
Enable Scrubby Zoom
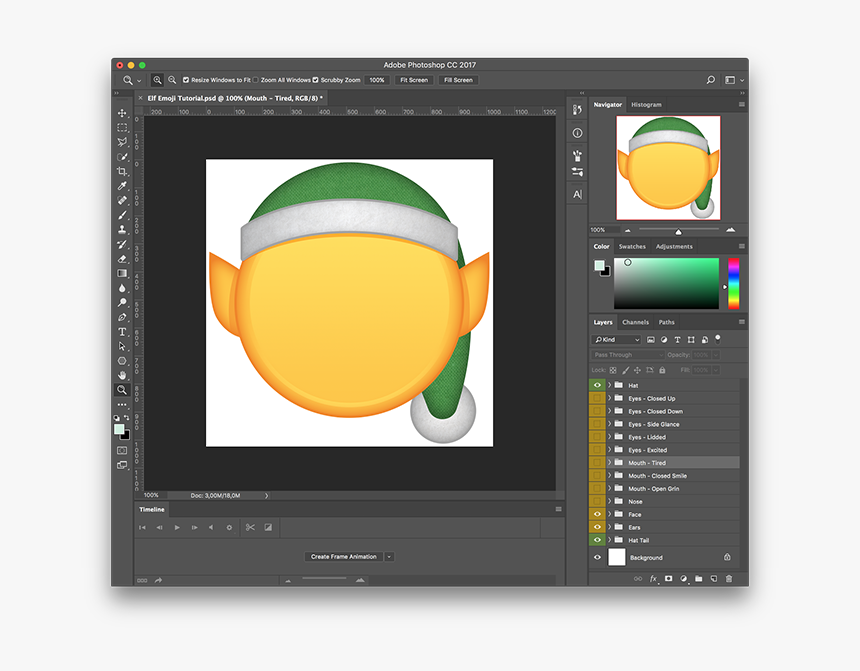pyautogui.click(x=315, y=80)
